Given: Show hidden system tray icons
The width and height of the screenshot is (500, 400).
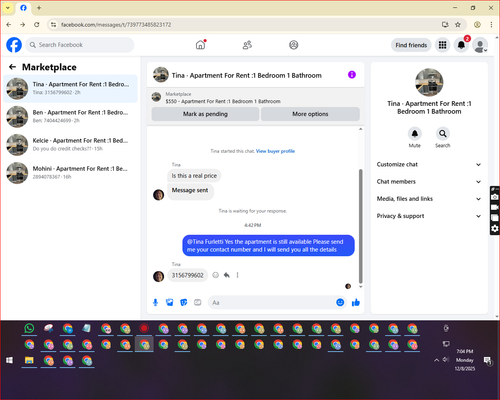Looking at the screenshot, I should coord(436,360).
